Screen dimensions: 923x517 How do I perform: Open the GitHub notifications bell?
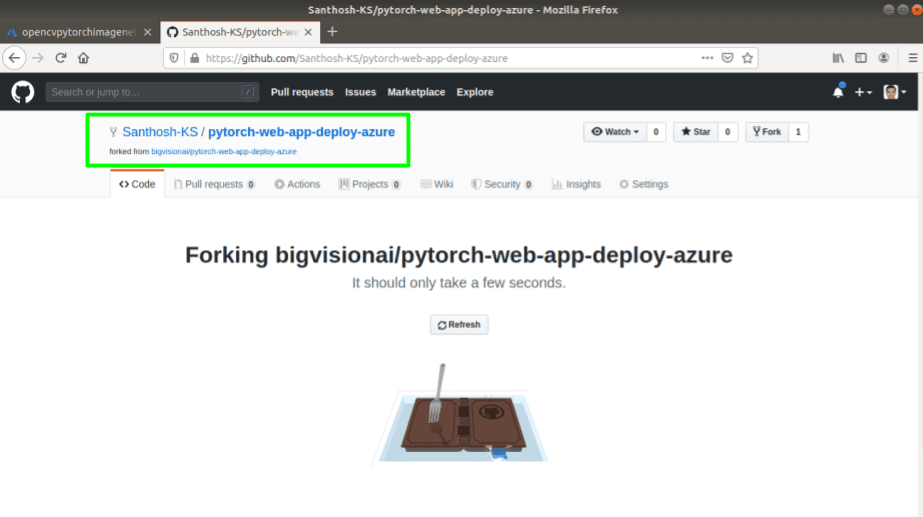838,91
